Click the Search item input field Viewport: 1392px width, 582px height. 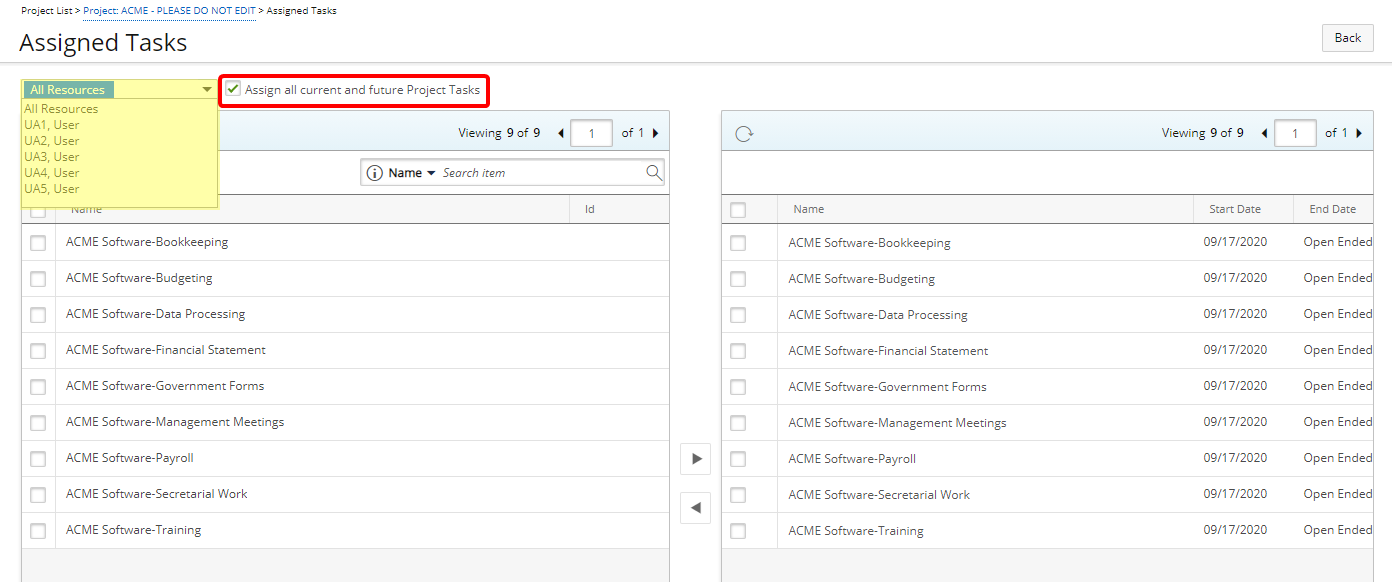point(540,173)
